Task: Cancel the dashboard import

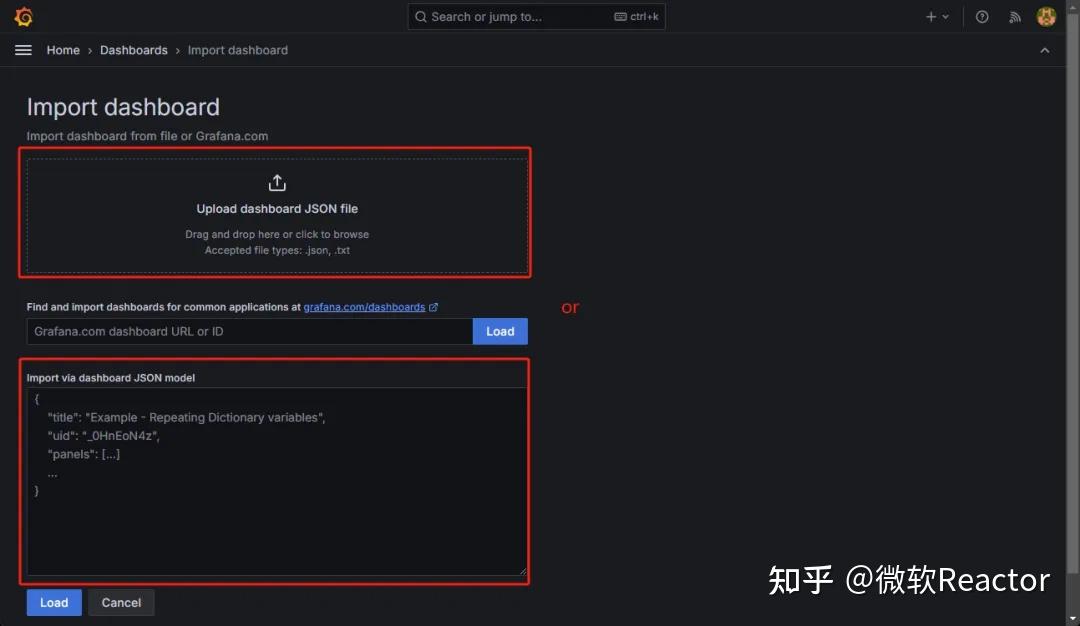Action: tap(121, 602)
